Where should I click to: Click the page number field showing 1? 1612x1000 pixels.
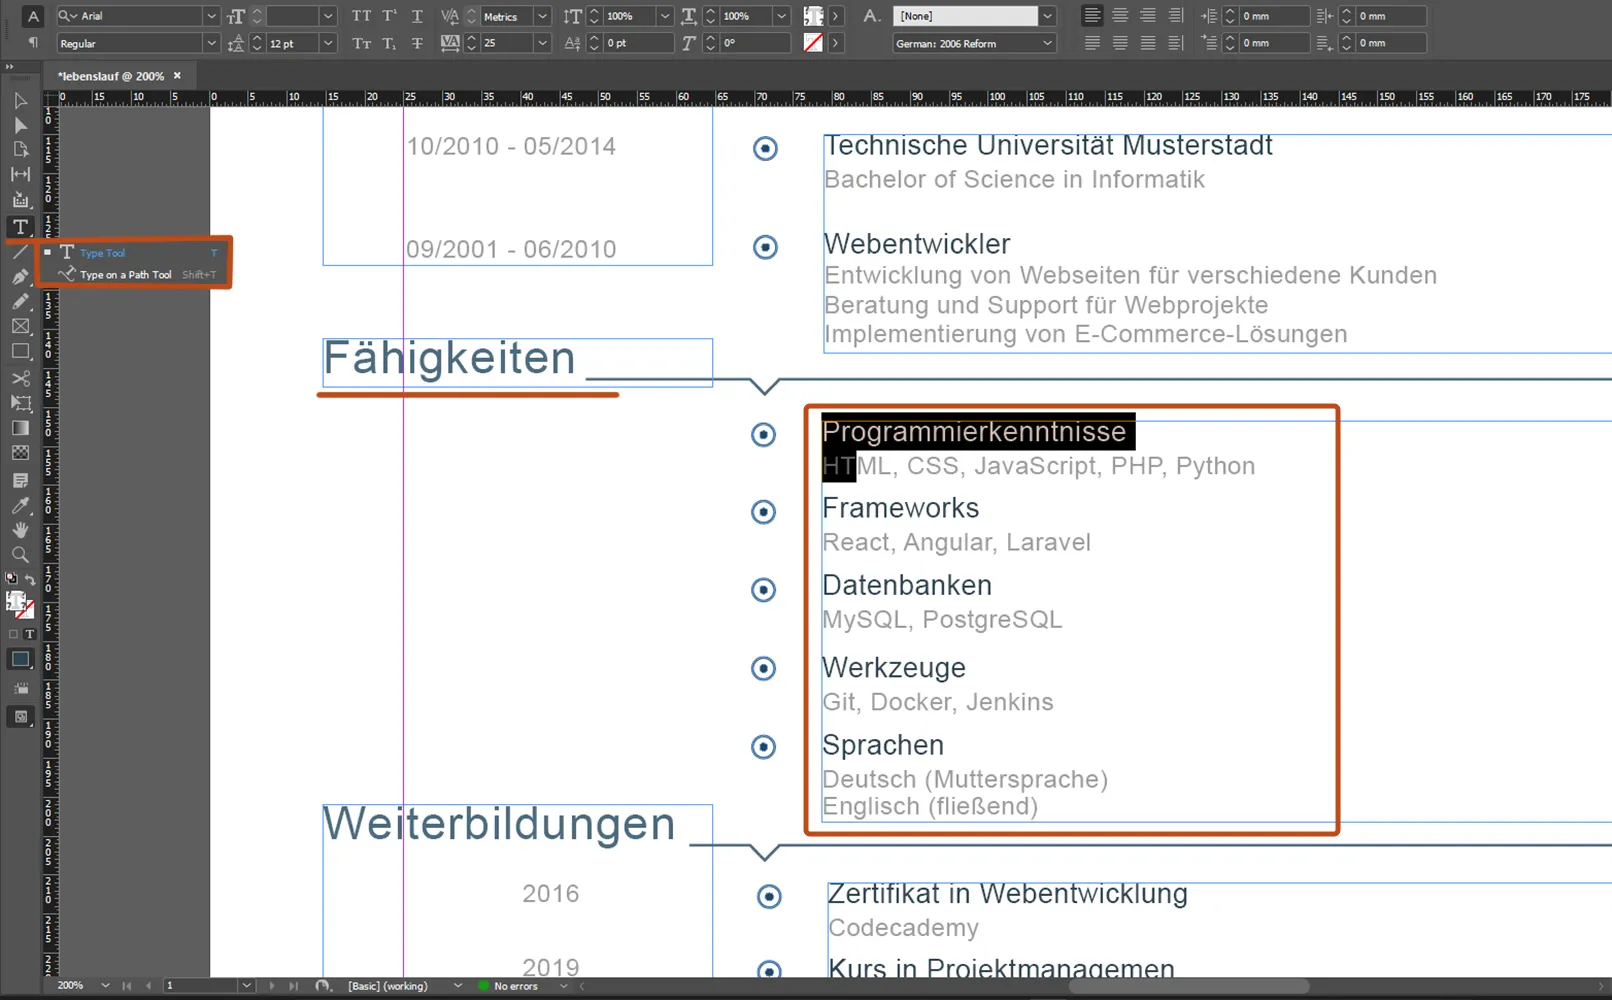(x=201, y=986)
